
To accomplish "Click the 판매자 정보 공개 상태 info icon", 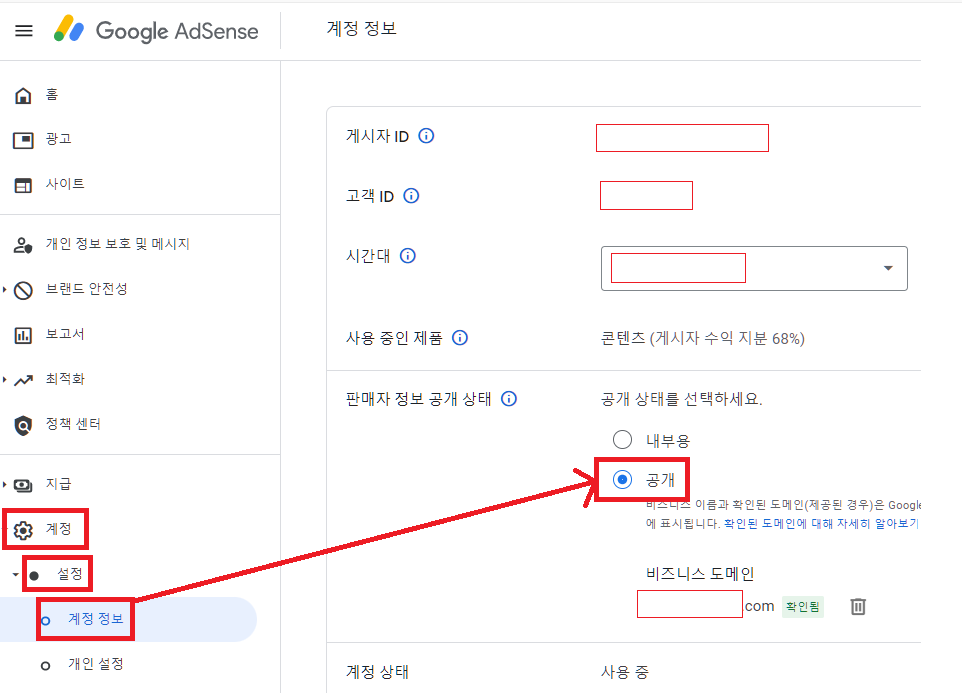I will (509, 399).
